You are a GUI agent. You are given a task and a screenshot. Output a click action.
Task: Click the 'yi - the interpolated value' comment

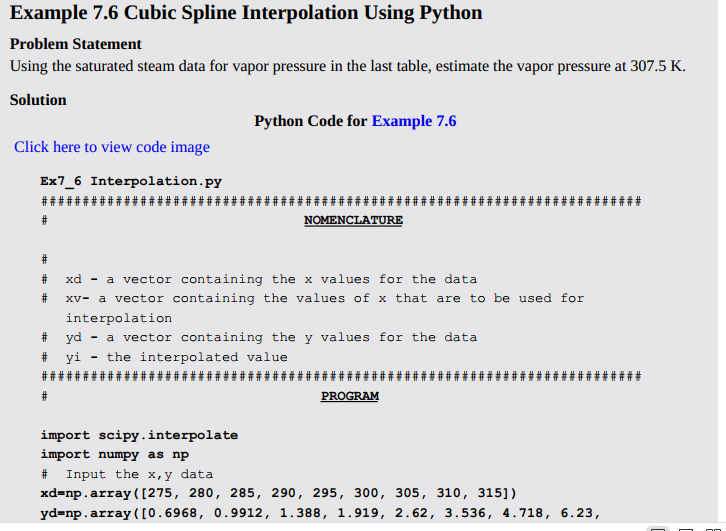164,357
